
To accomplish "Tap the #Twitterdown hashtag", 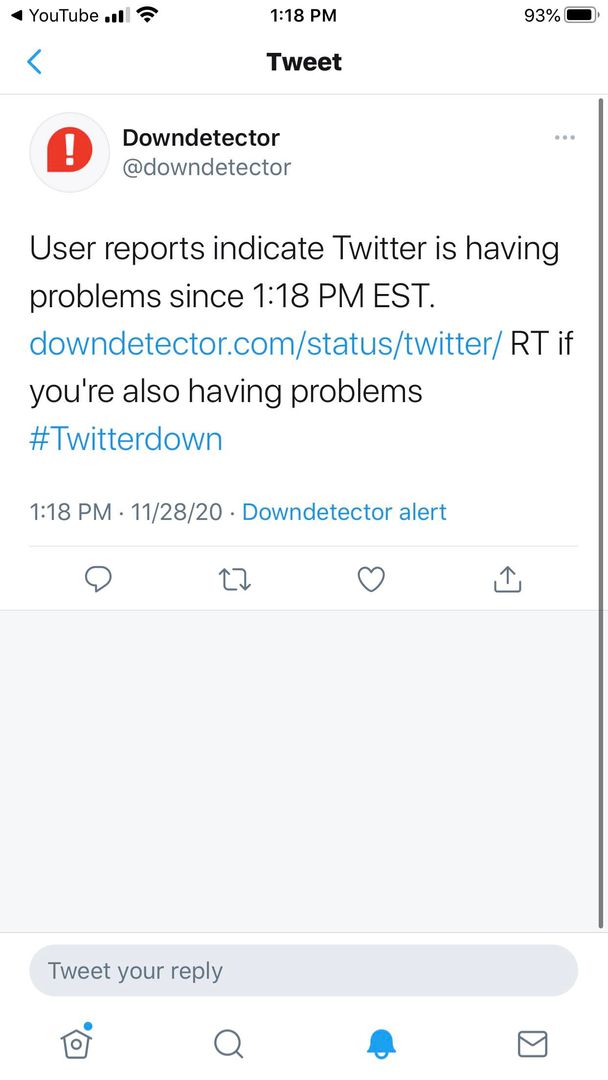I will click(x=126, y=439).
